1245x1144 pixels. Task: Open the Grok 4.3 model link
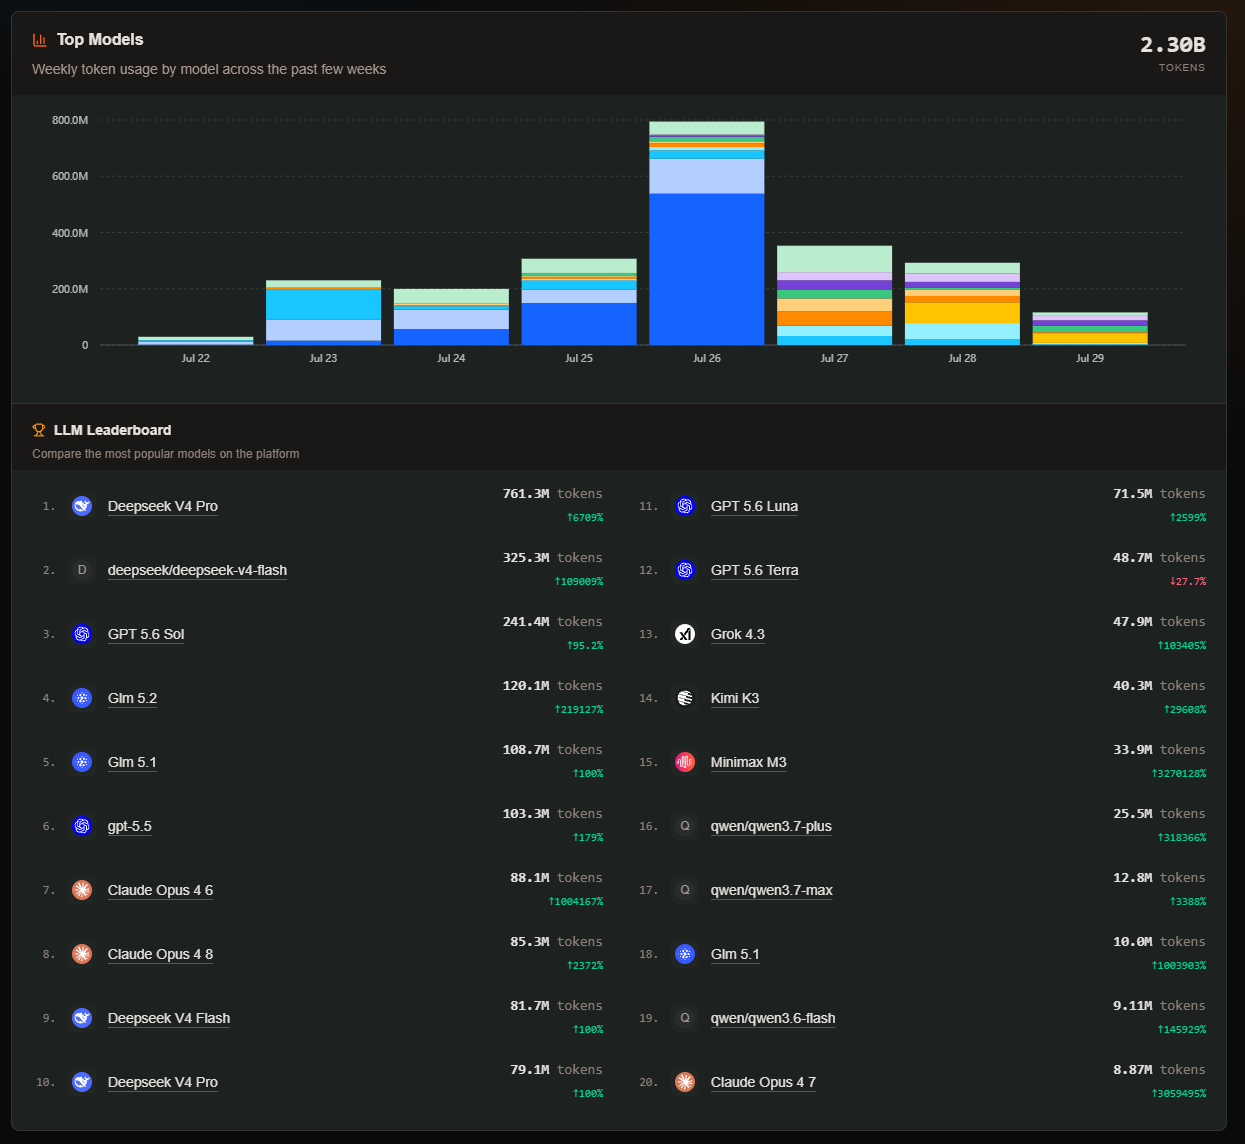coord(738,634)
